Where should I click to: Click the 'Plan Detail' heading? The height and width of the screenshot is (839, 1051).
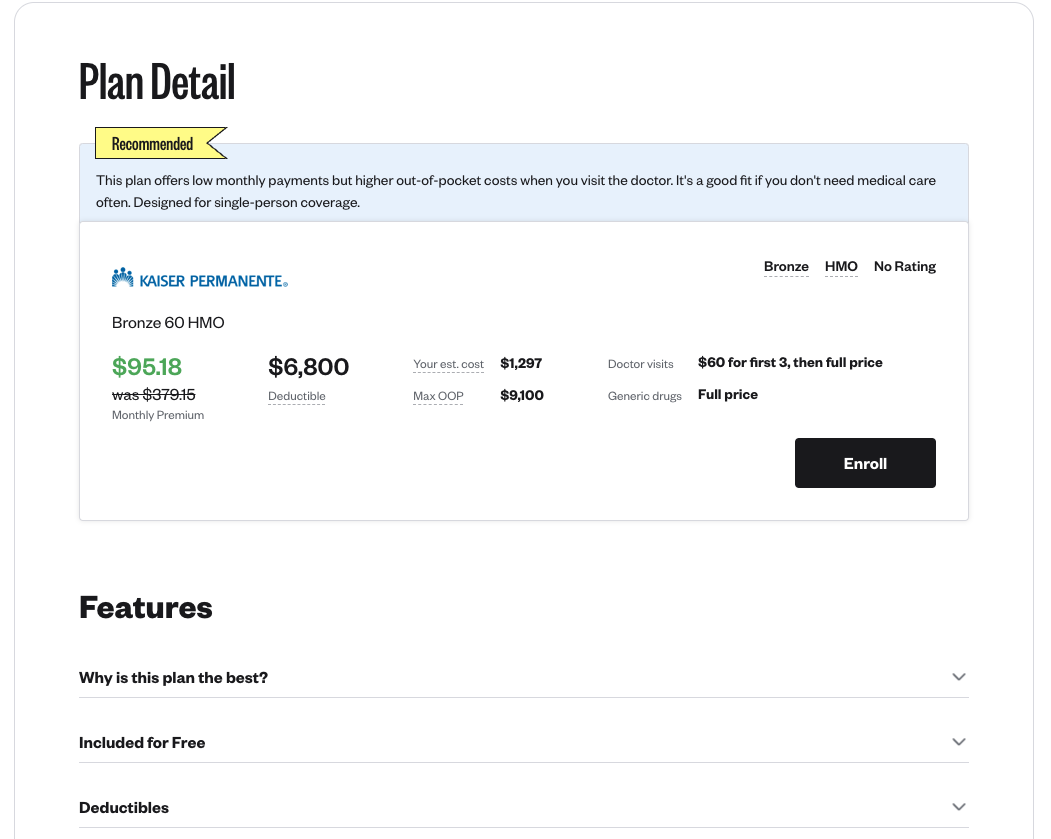pos(157,82)
